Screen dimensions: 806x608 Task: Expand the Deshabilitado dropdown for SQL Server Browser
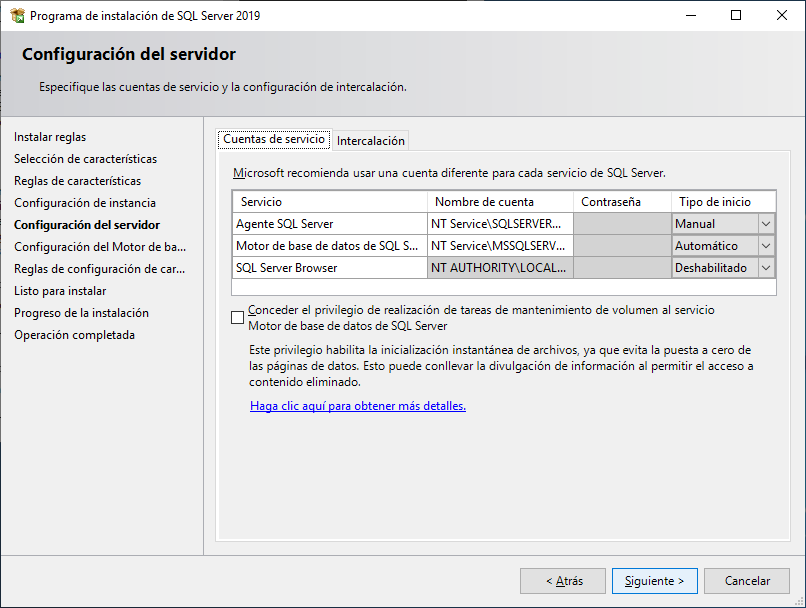(766, 267)
